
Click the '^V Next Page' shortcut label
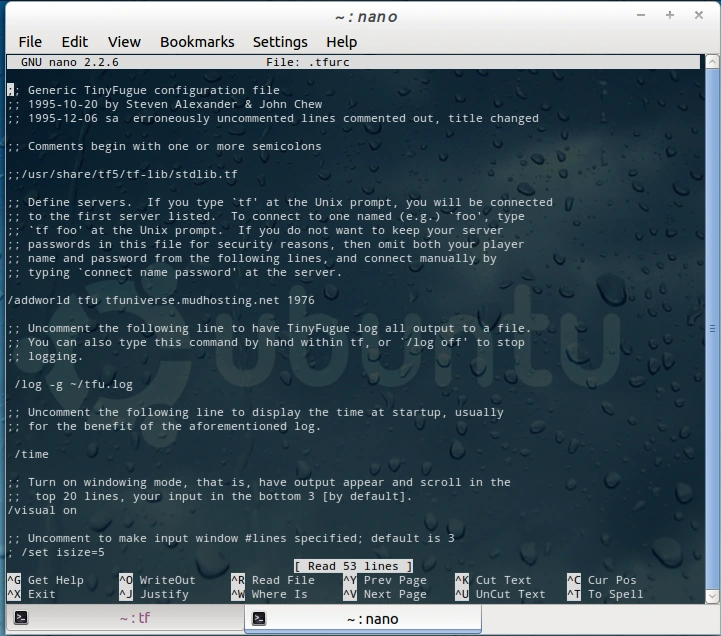[x=385, y=594]
